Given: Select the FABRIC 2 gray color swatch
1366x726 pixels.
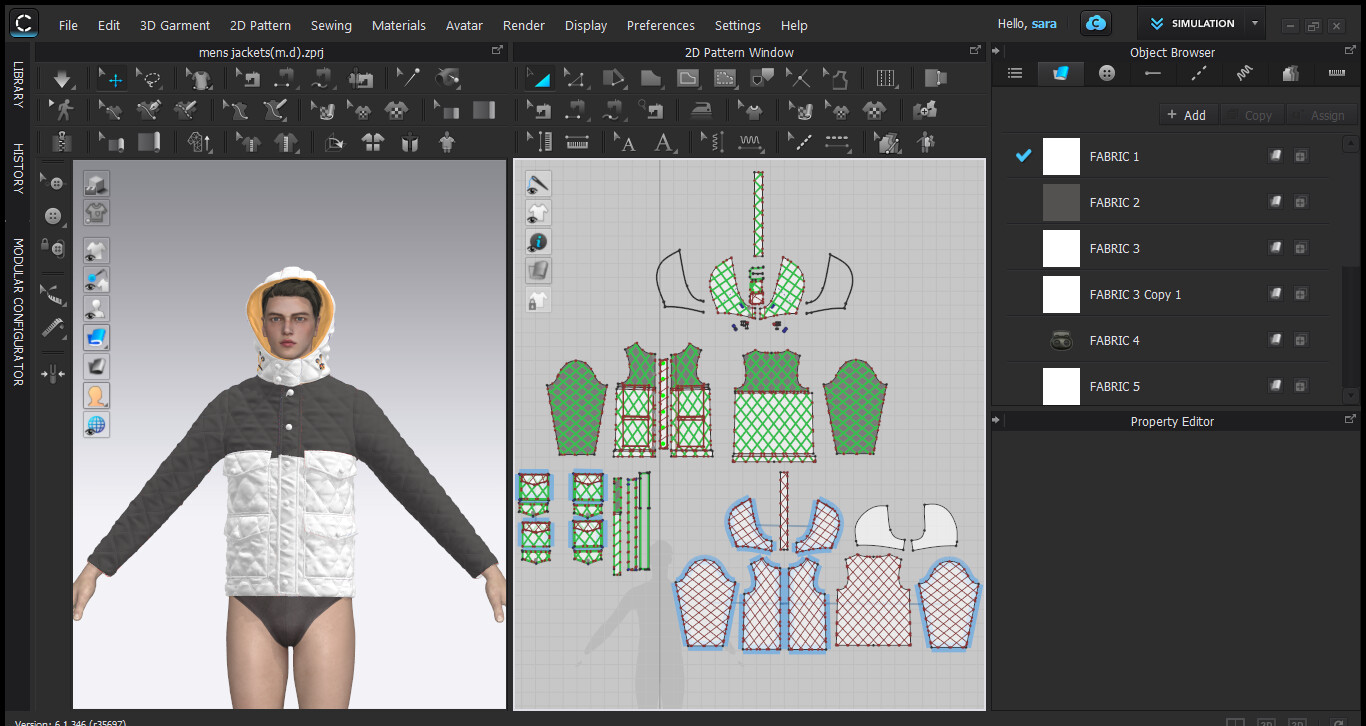Looking at the screenshot, I should pyautogui.click(x=1061, y=202).
